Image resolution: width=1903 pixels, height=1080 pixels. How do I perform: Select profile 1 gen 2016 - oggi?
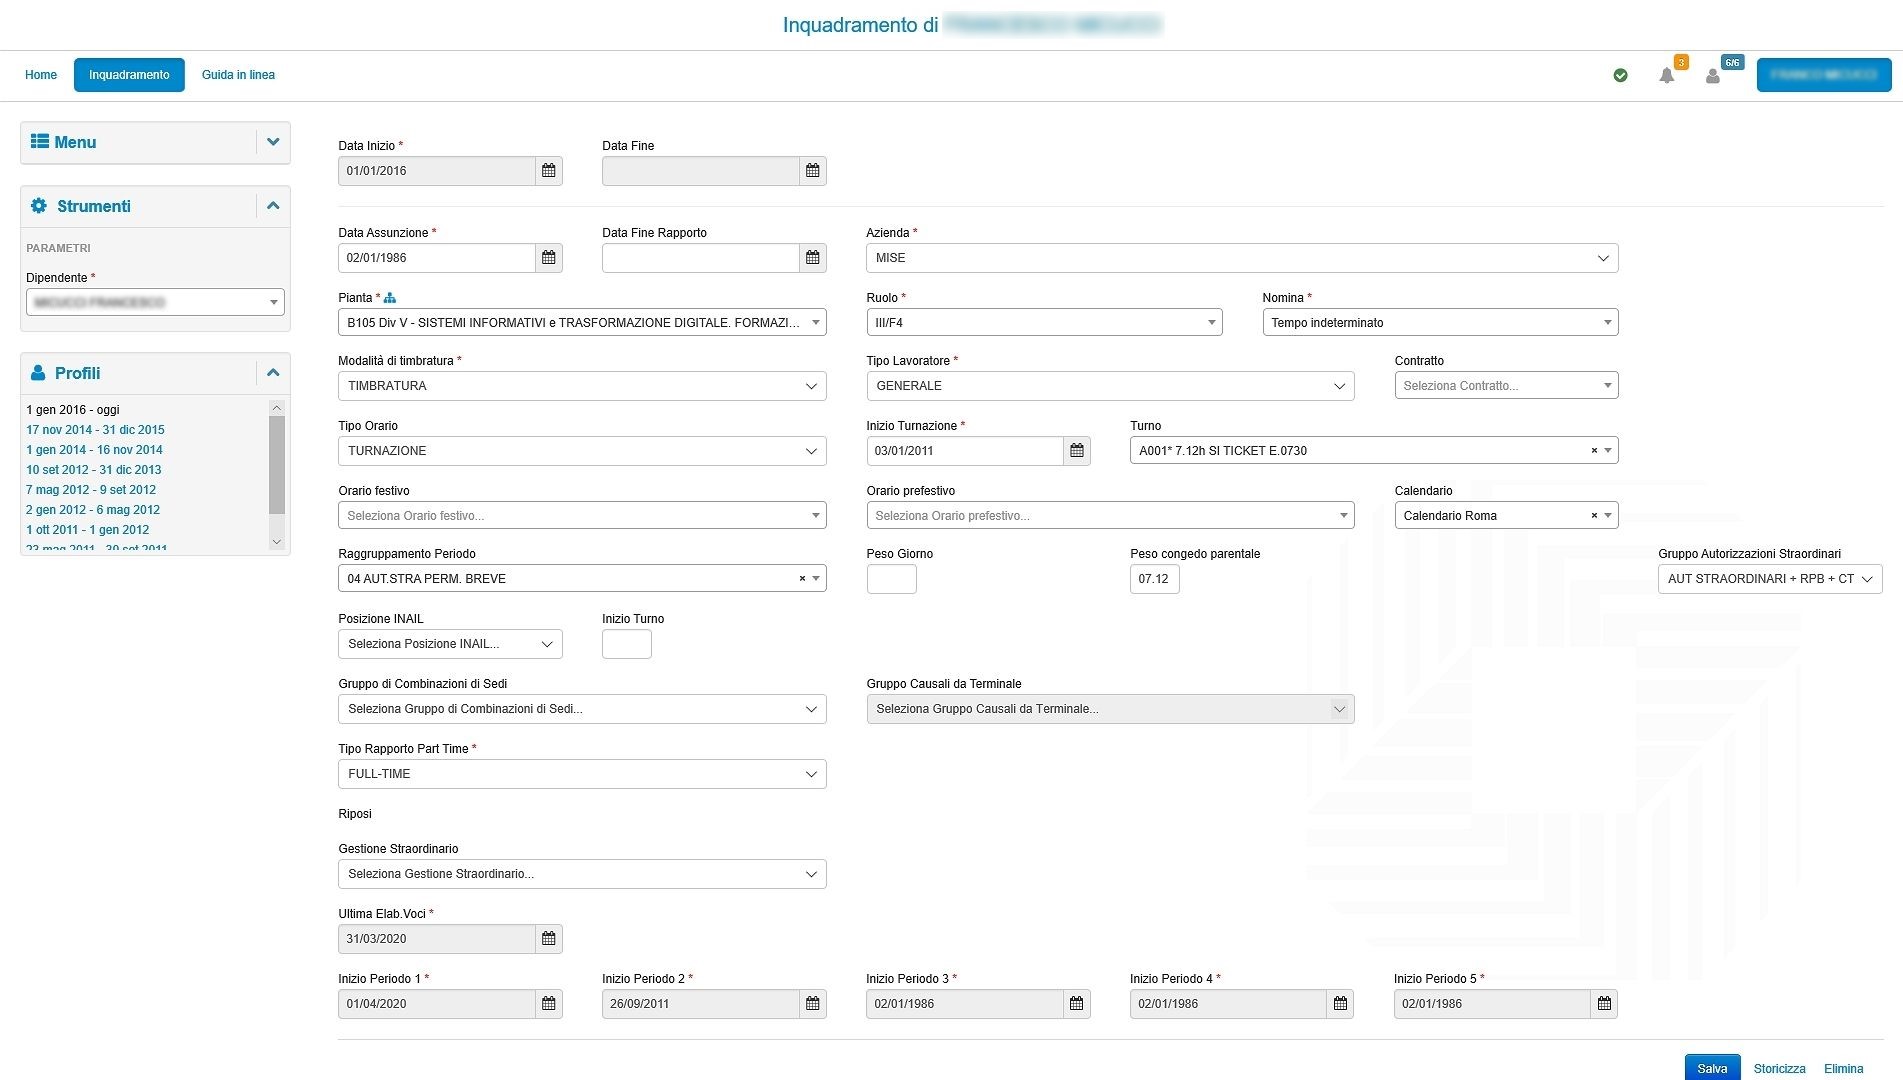[x=73, y=410]
